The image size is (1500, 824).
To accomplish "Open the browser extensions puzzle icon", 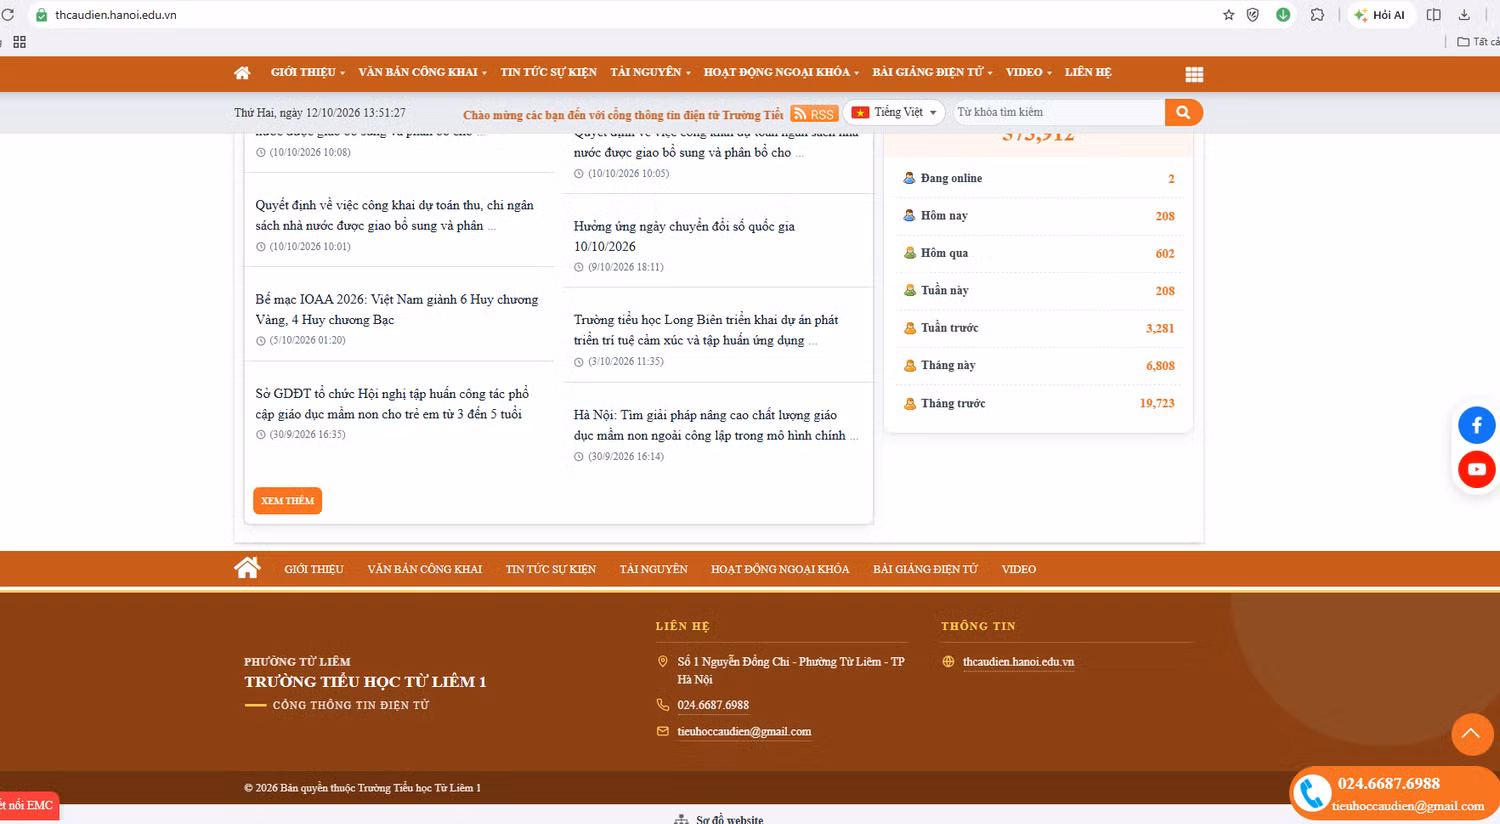I will (1317, 15).
